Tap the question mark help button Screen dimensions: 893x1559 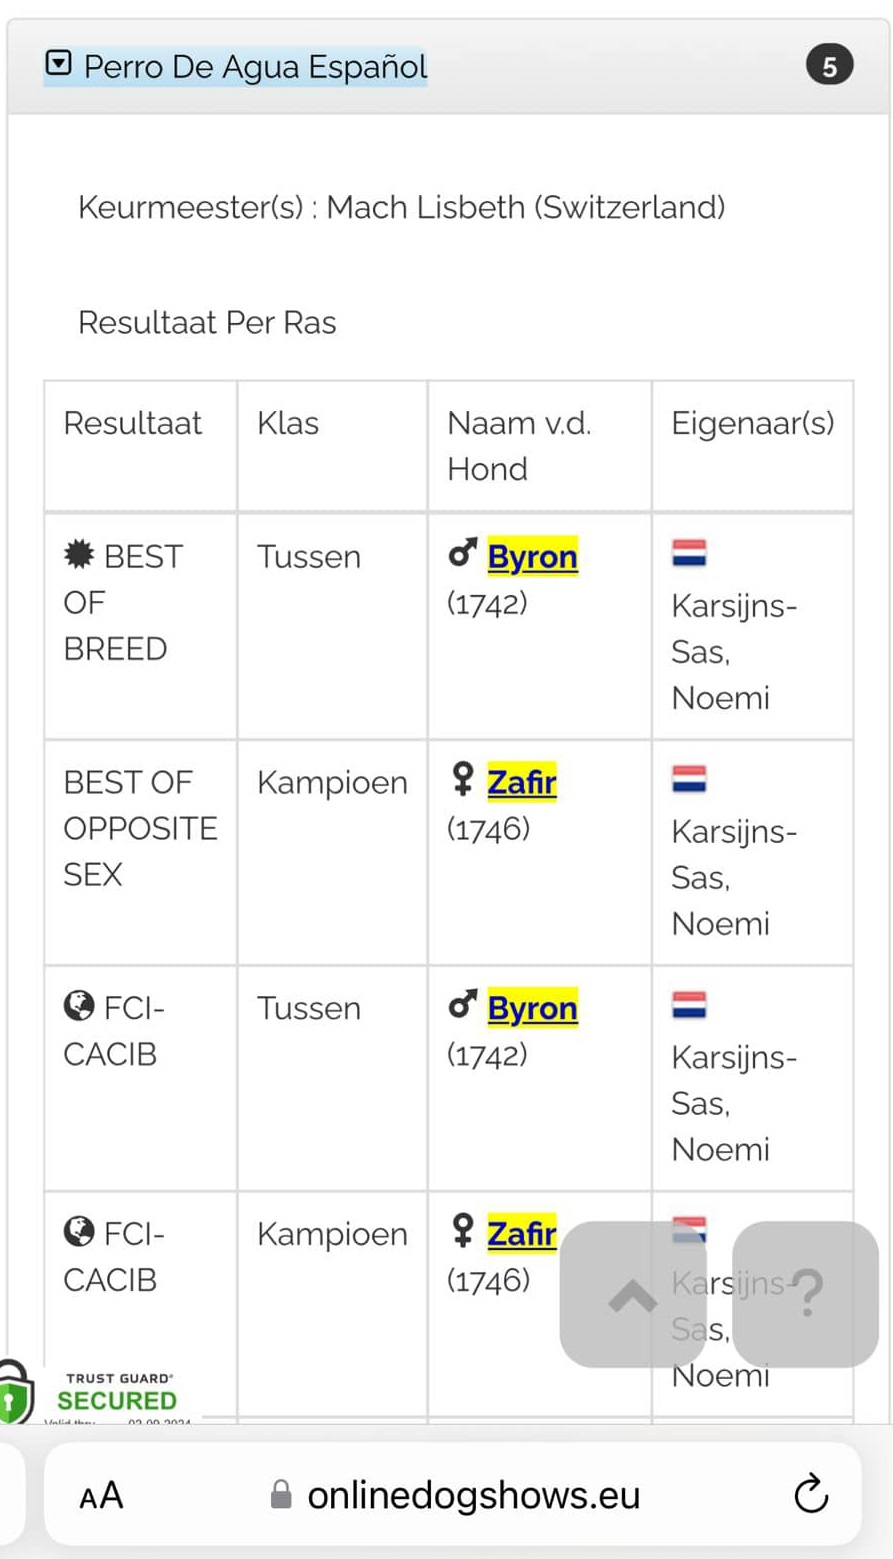tap(806, 1295)
